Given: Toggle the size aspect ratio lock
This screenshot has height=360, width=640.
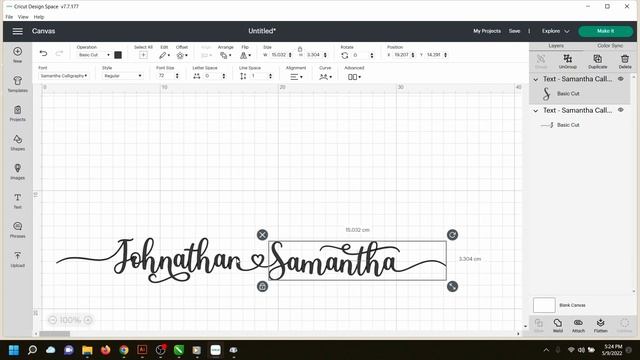Looking at the screenshot, I should [x=300, y=49].
